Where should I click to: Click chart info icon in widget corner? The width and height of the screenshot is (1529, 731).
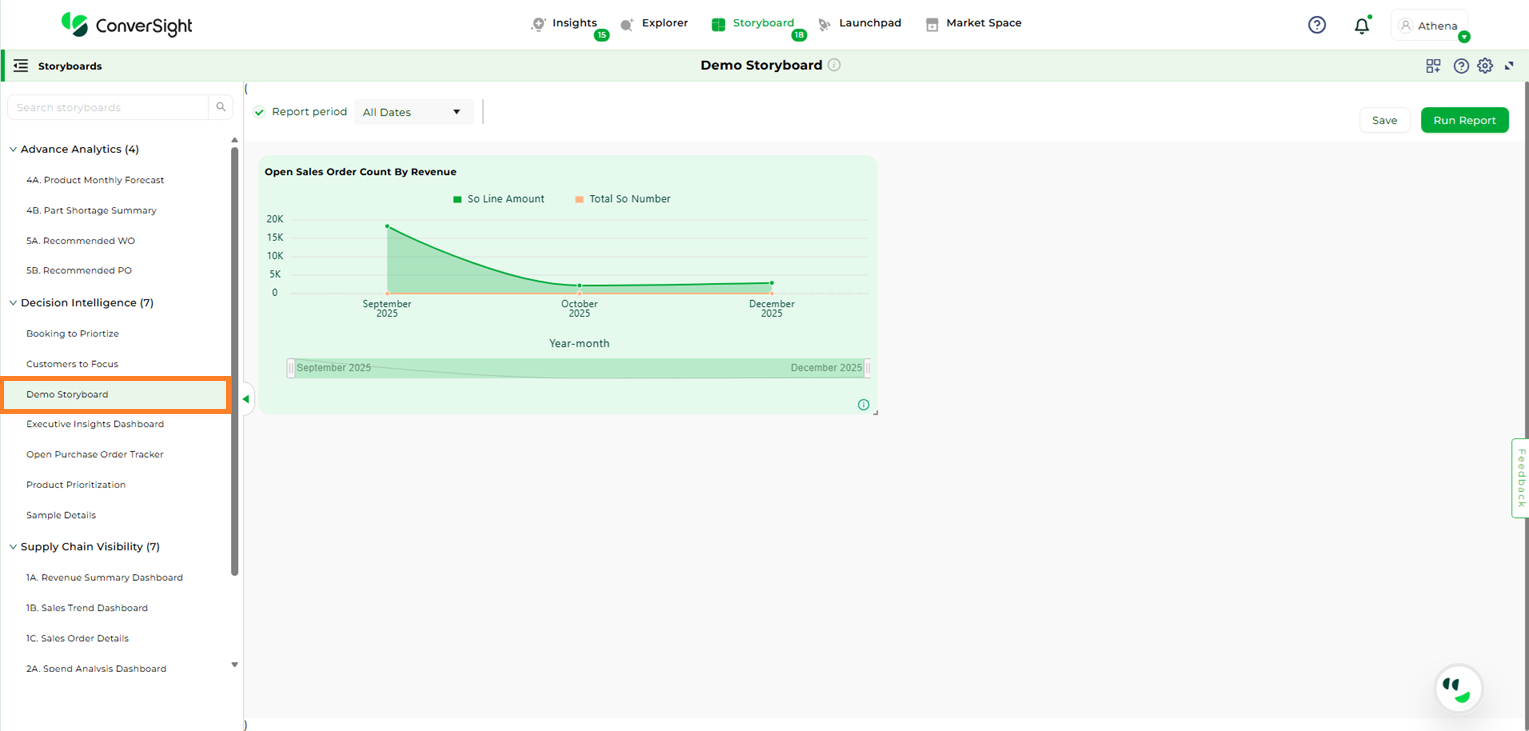[x=863, y=405]
